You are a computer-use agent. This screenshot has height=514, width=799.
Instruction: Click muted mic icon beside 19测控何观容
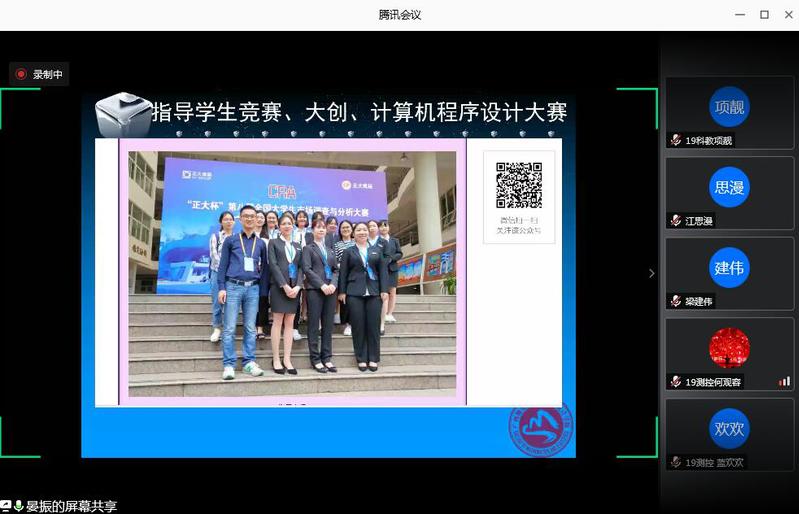[676, 382]
